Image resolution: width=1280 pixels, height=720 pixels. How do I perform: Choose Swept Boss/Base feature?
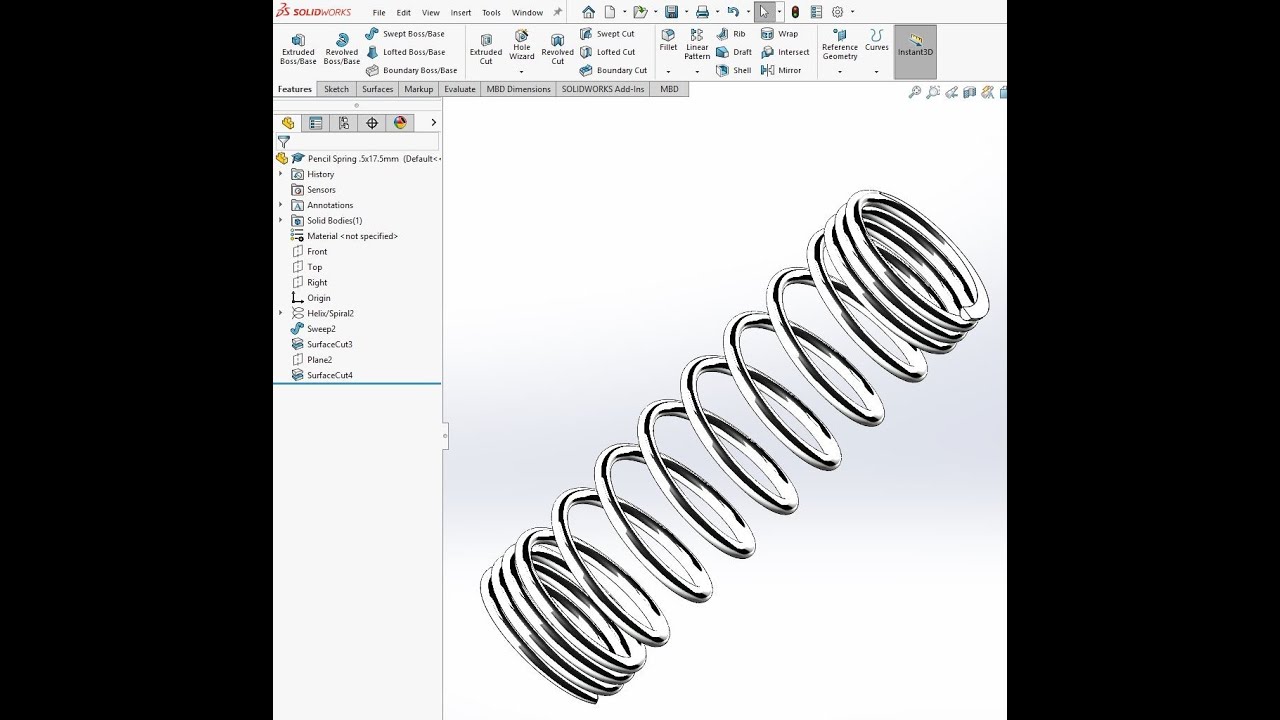405,33
